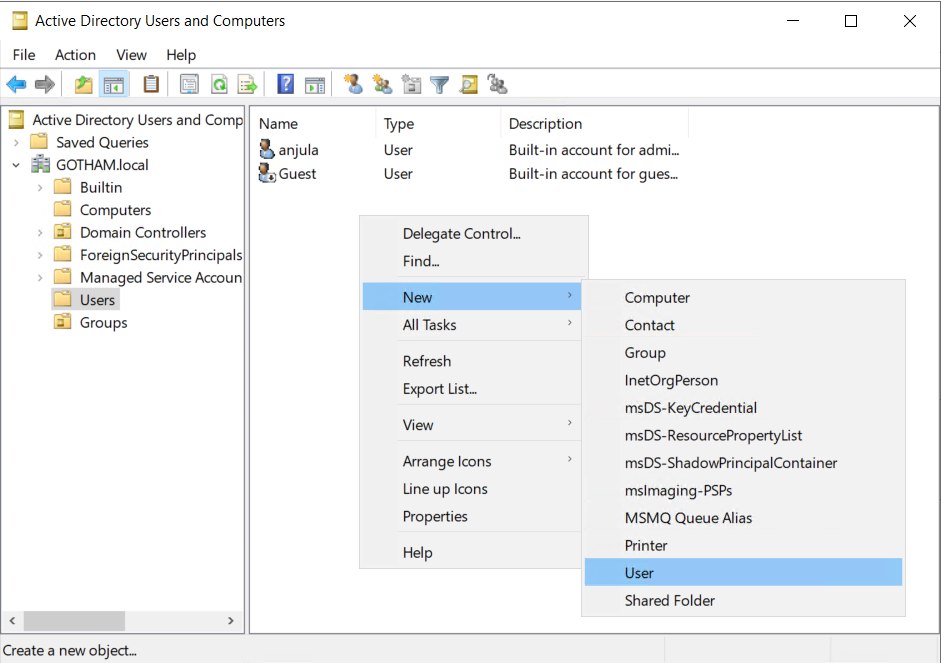The height and width of the screenshot is (663, 941).
Task: Expand the Saved Queries node
Action: click(x=16, y=142)
